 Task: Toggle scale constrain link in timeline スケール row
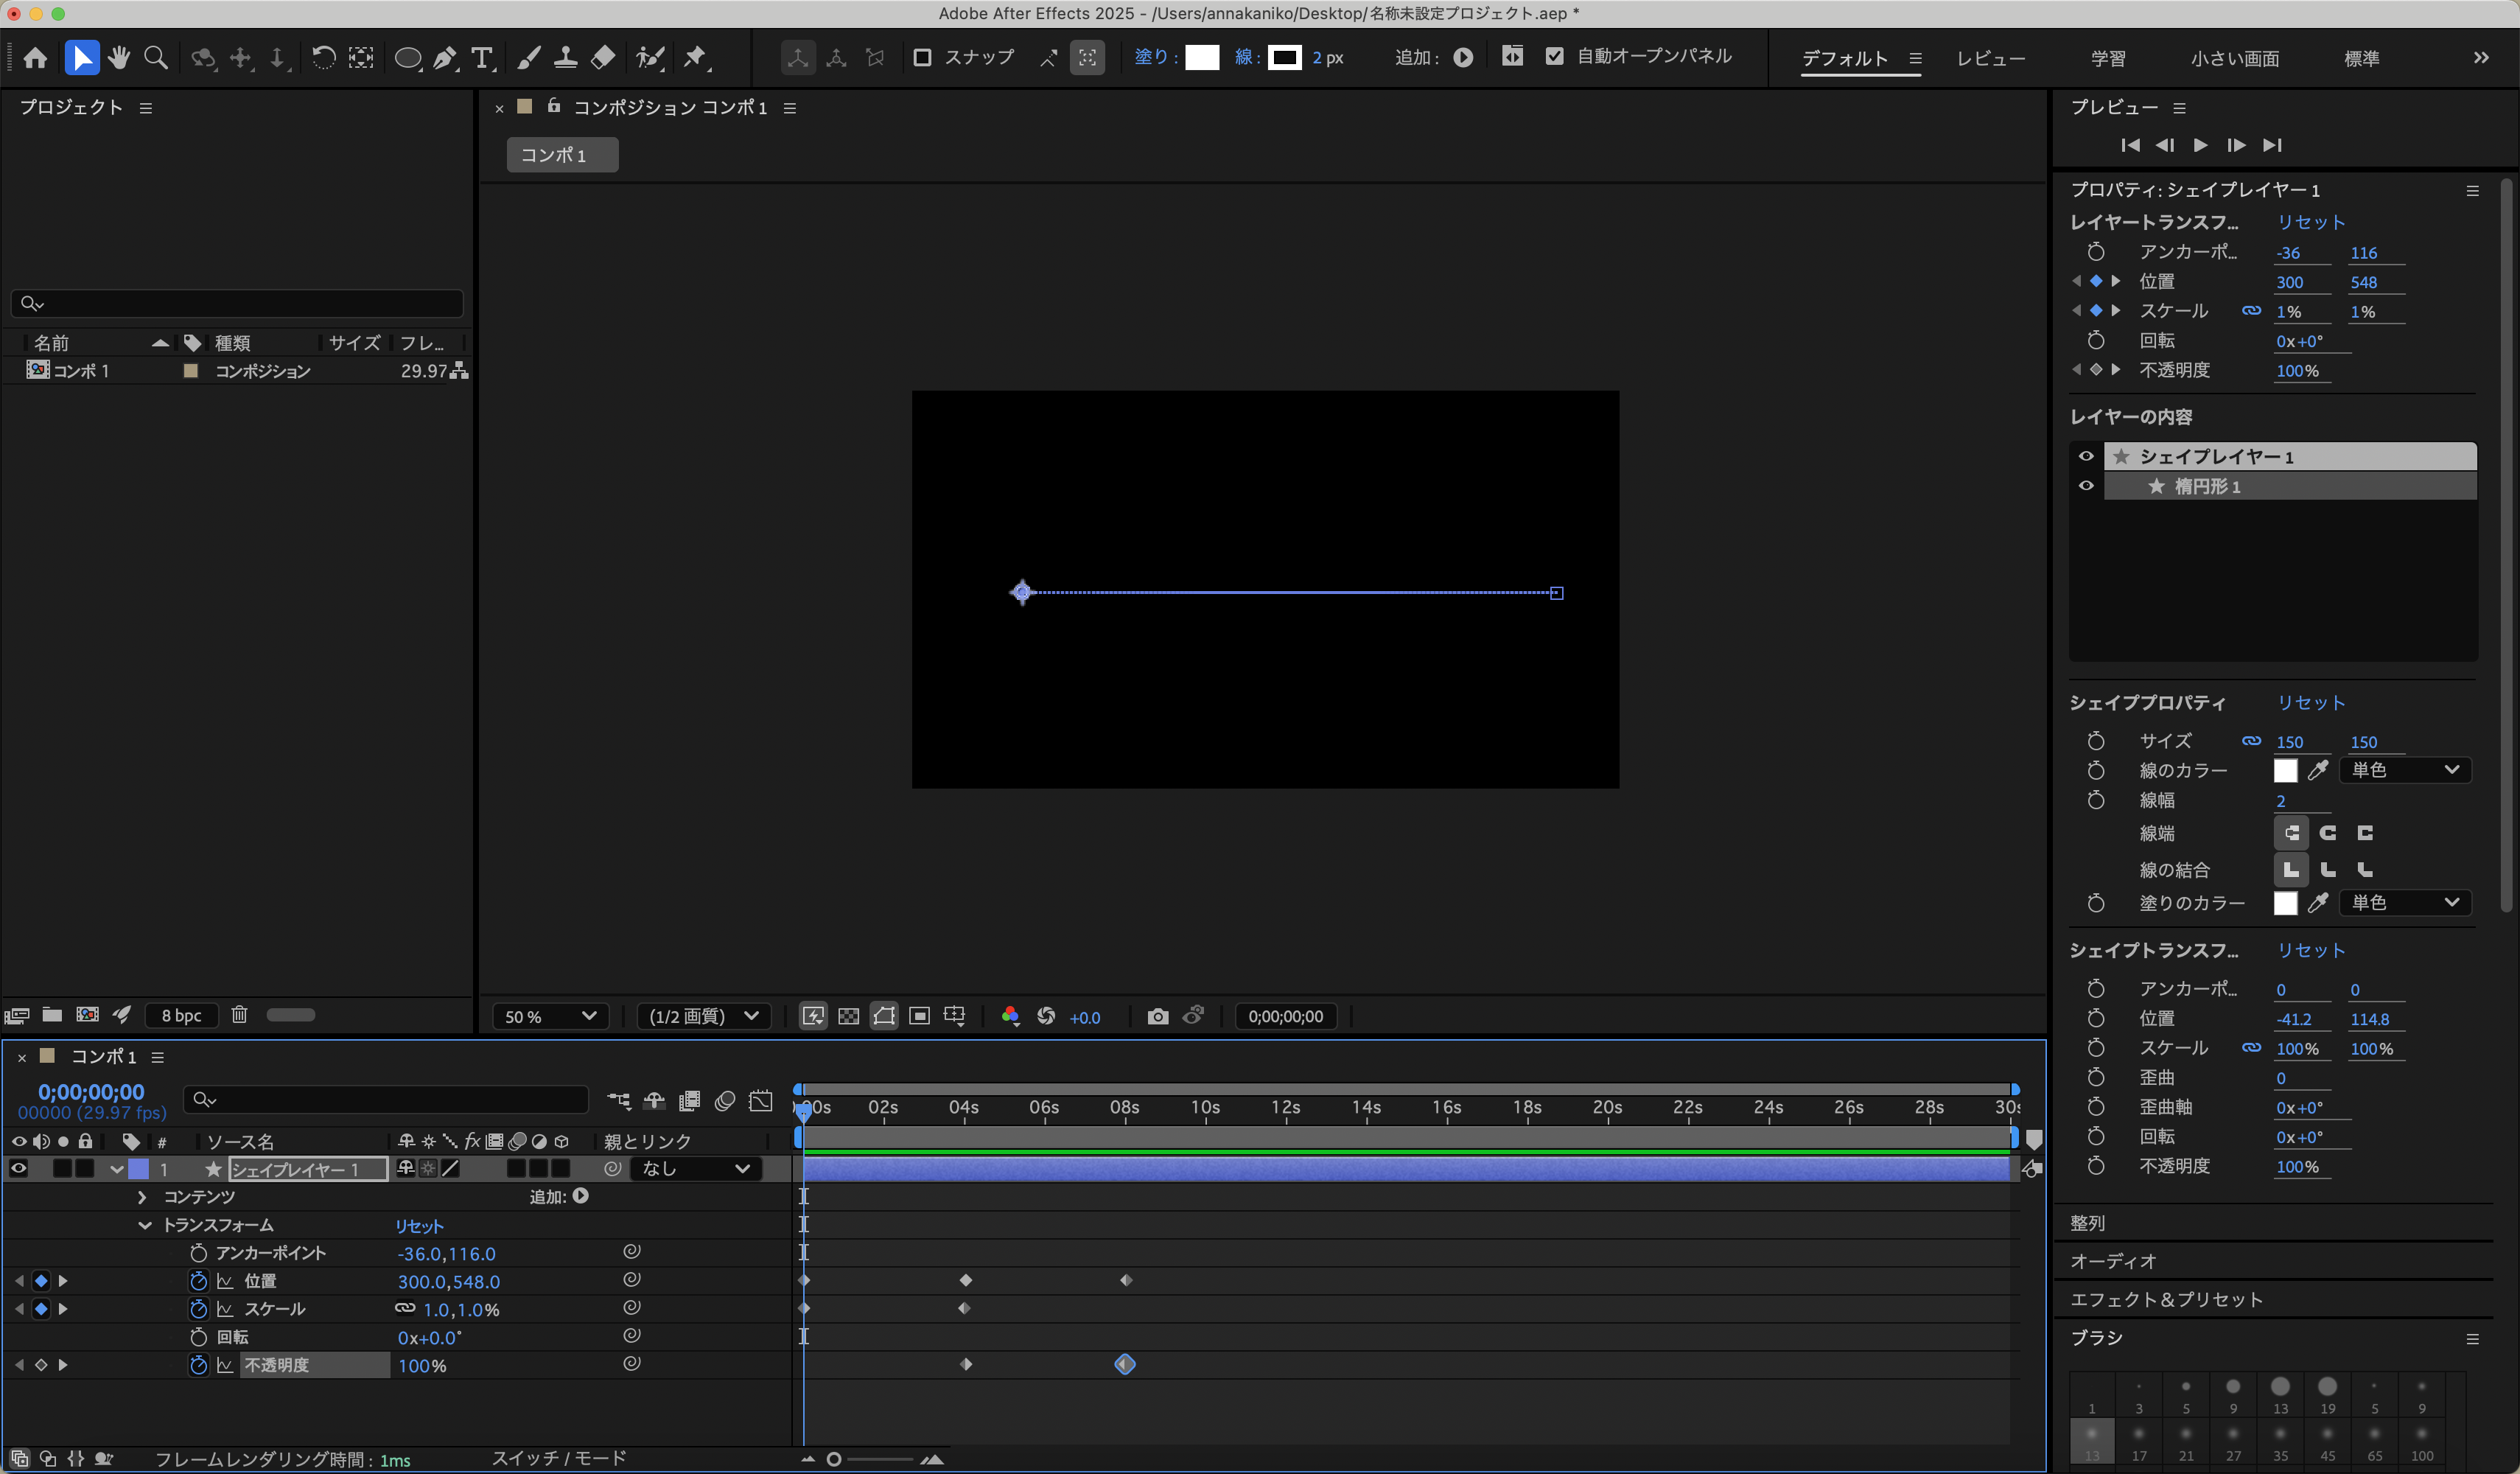point(405,1308)
